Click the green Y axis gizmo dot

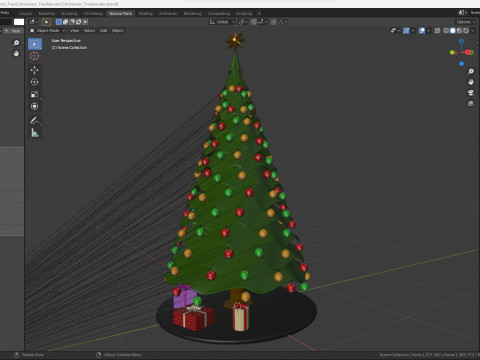(x=452, y=52)
